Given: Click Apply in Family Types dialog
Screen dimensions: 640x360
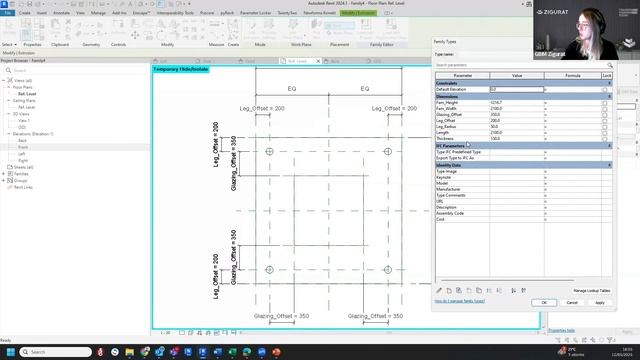Looking at the screenshot, I should (x=600, y=302).
